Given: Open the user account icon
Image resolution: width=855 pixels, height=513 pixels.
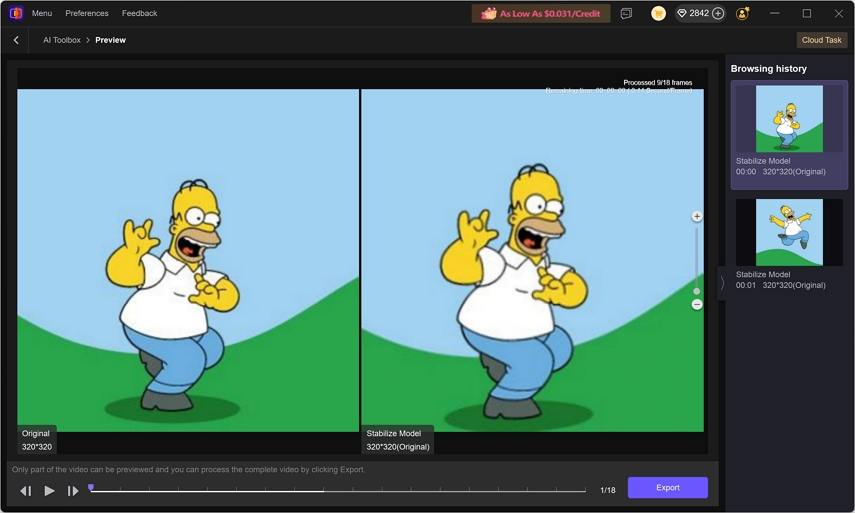Looking at the screenshot, I should [x=742, y=14].
